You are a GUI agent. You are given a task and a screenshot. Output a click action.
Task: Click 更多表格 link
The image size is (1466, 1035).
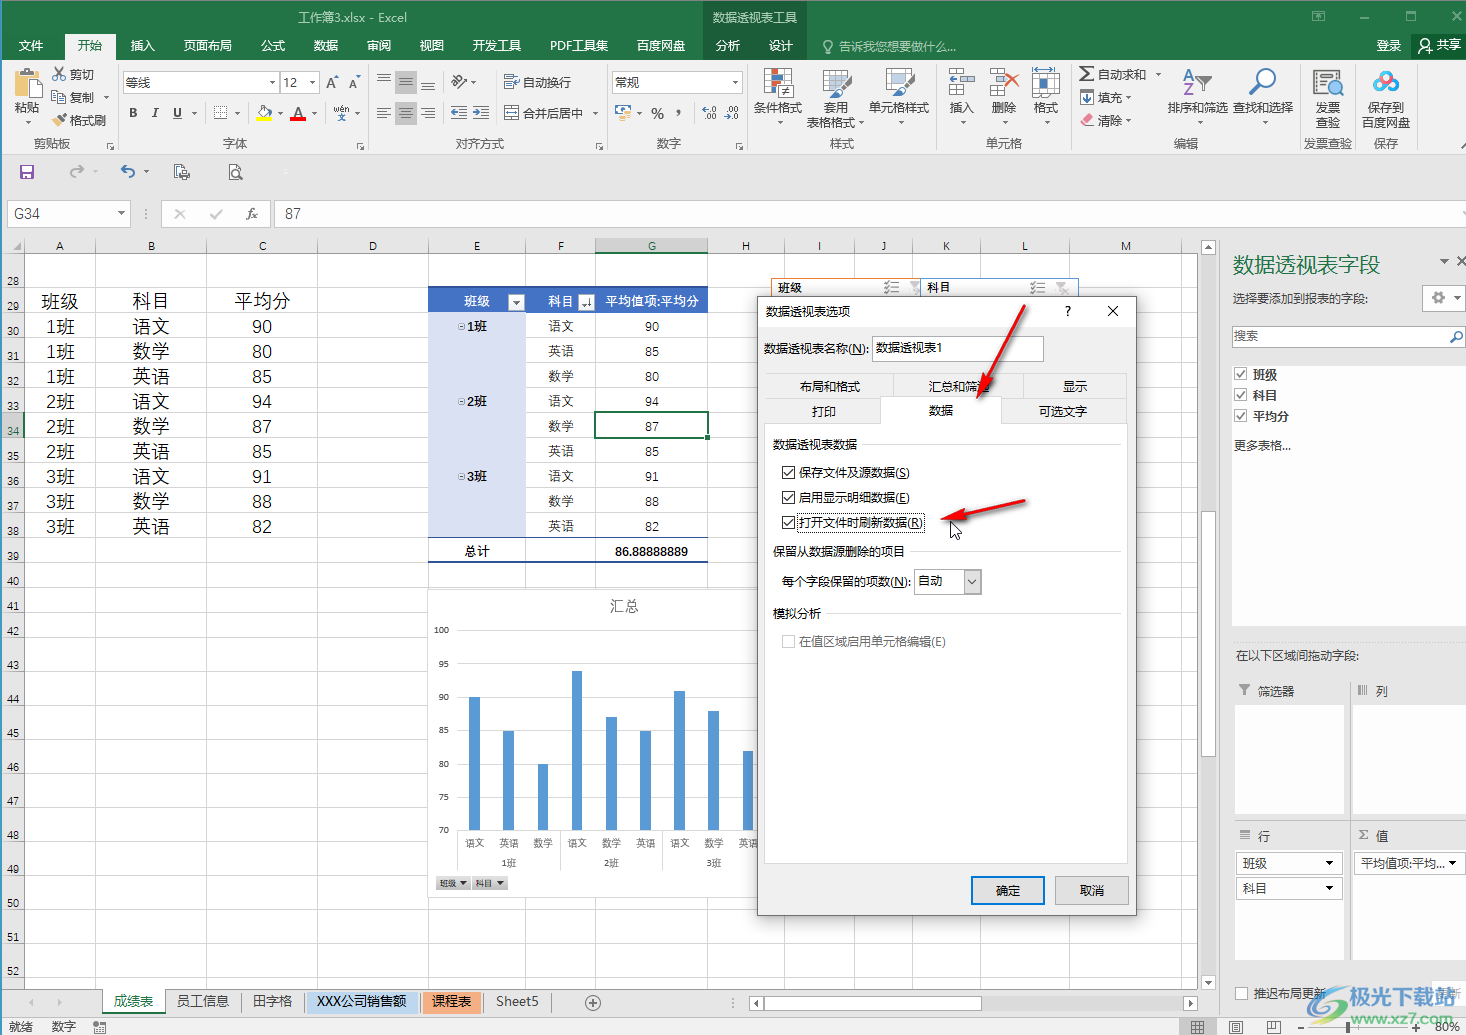1262,445
